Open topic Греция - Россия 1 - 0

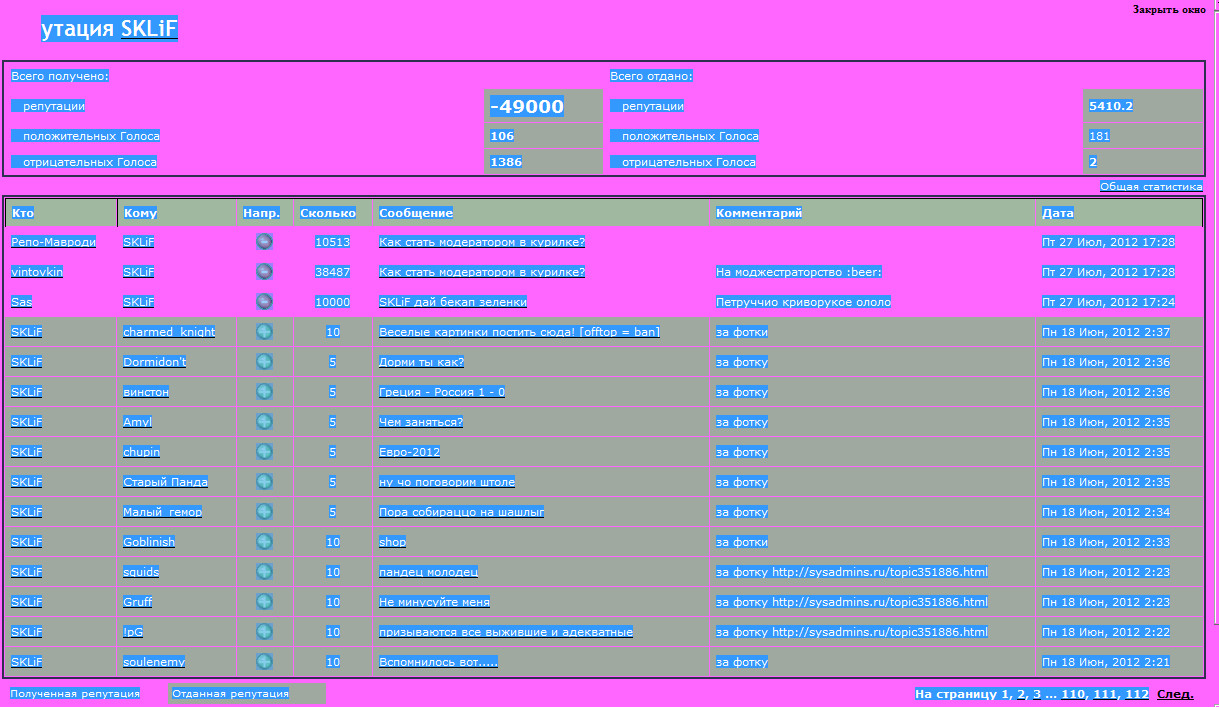point(442,392)
